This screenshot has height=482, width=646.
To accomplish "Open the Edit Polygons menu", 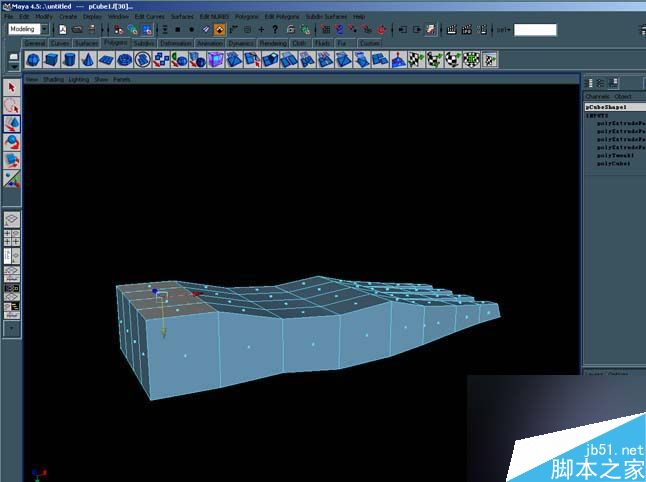I will point(282,16).
